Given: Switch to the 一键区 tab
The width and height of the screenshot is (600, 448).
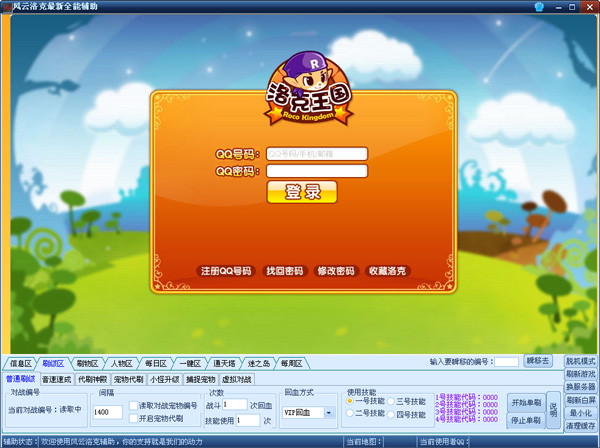Looking at the screenshot, I should click(x=190, y=363).
